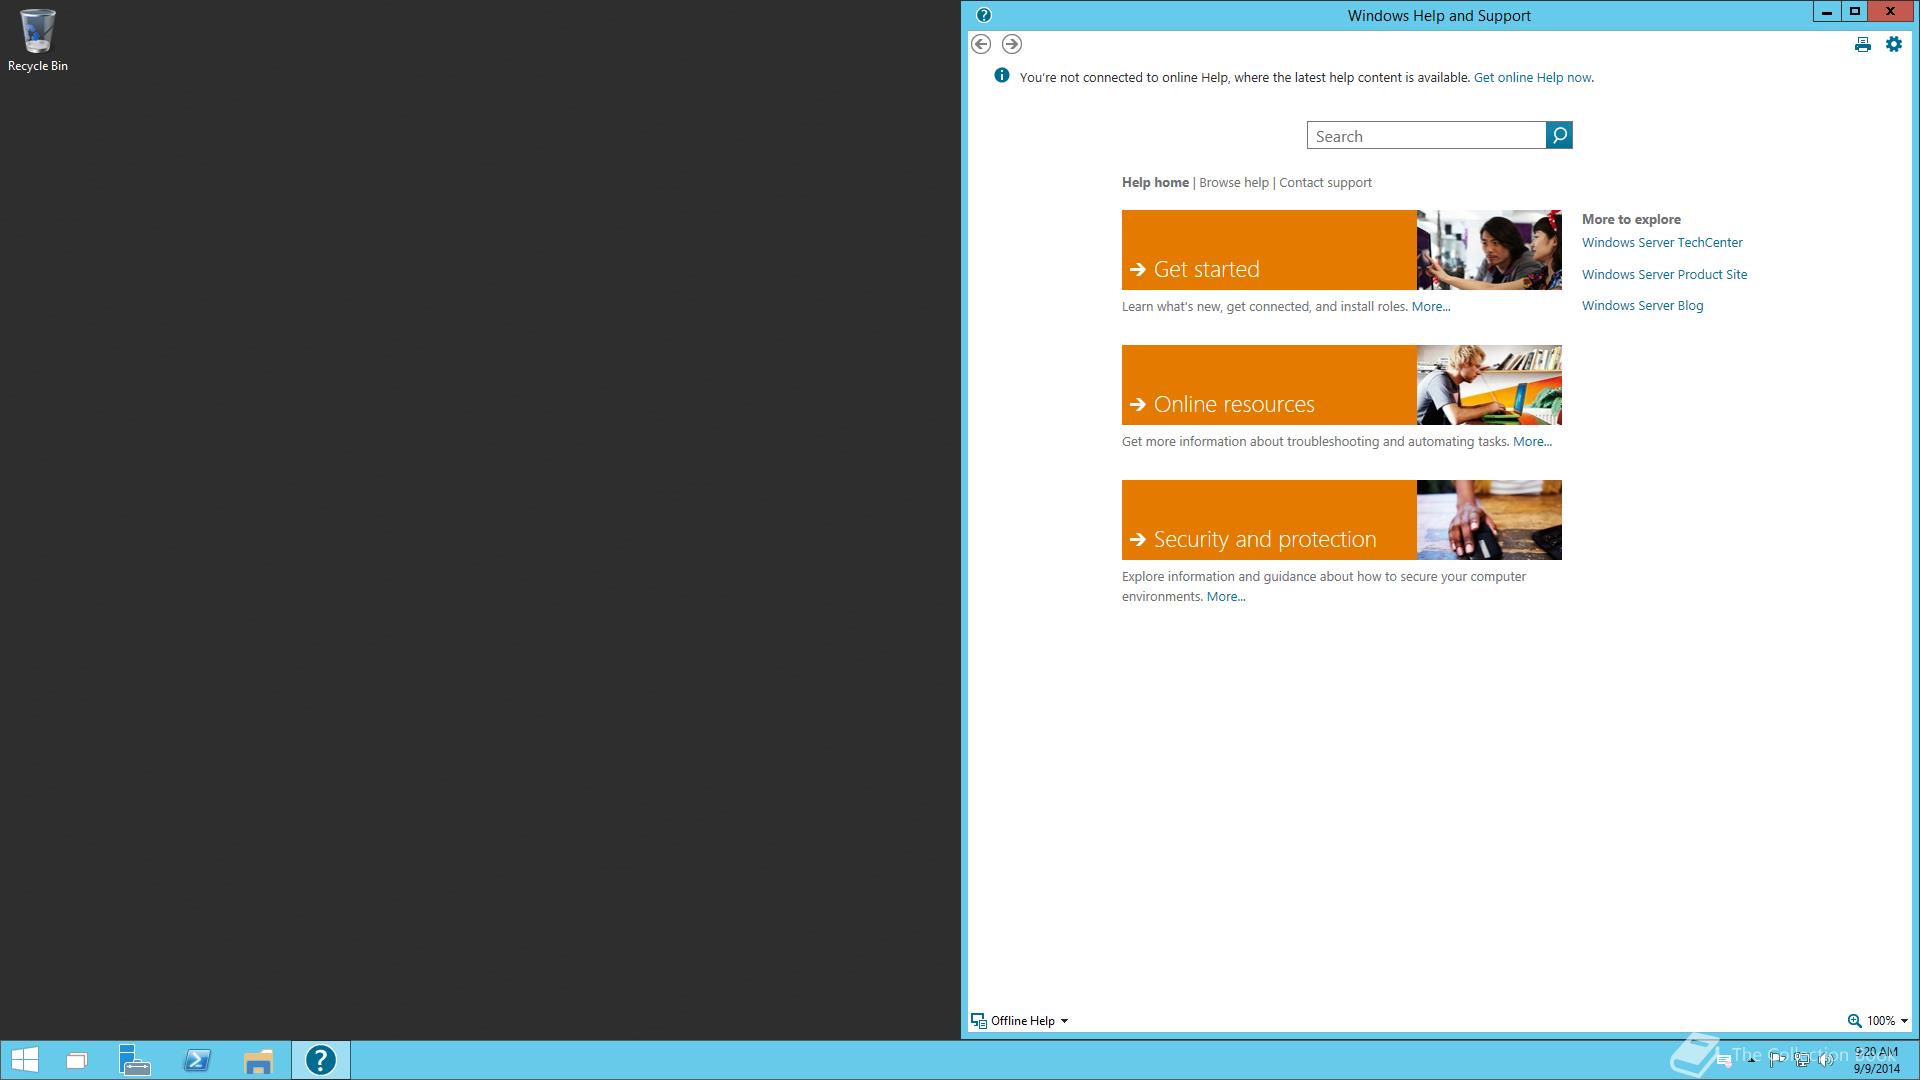Viewport: 1920px width, 1080px height.
Task: Click More link under Security and protection
Action: coord(1226,597)
